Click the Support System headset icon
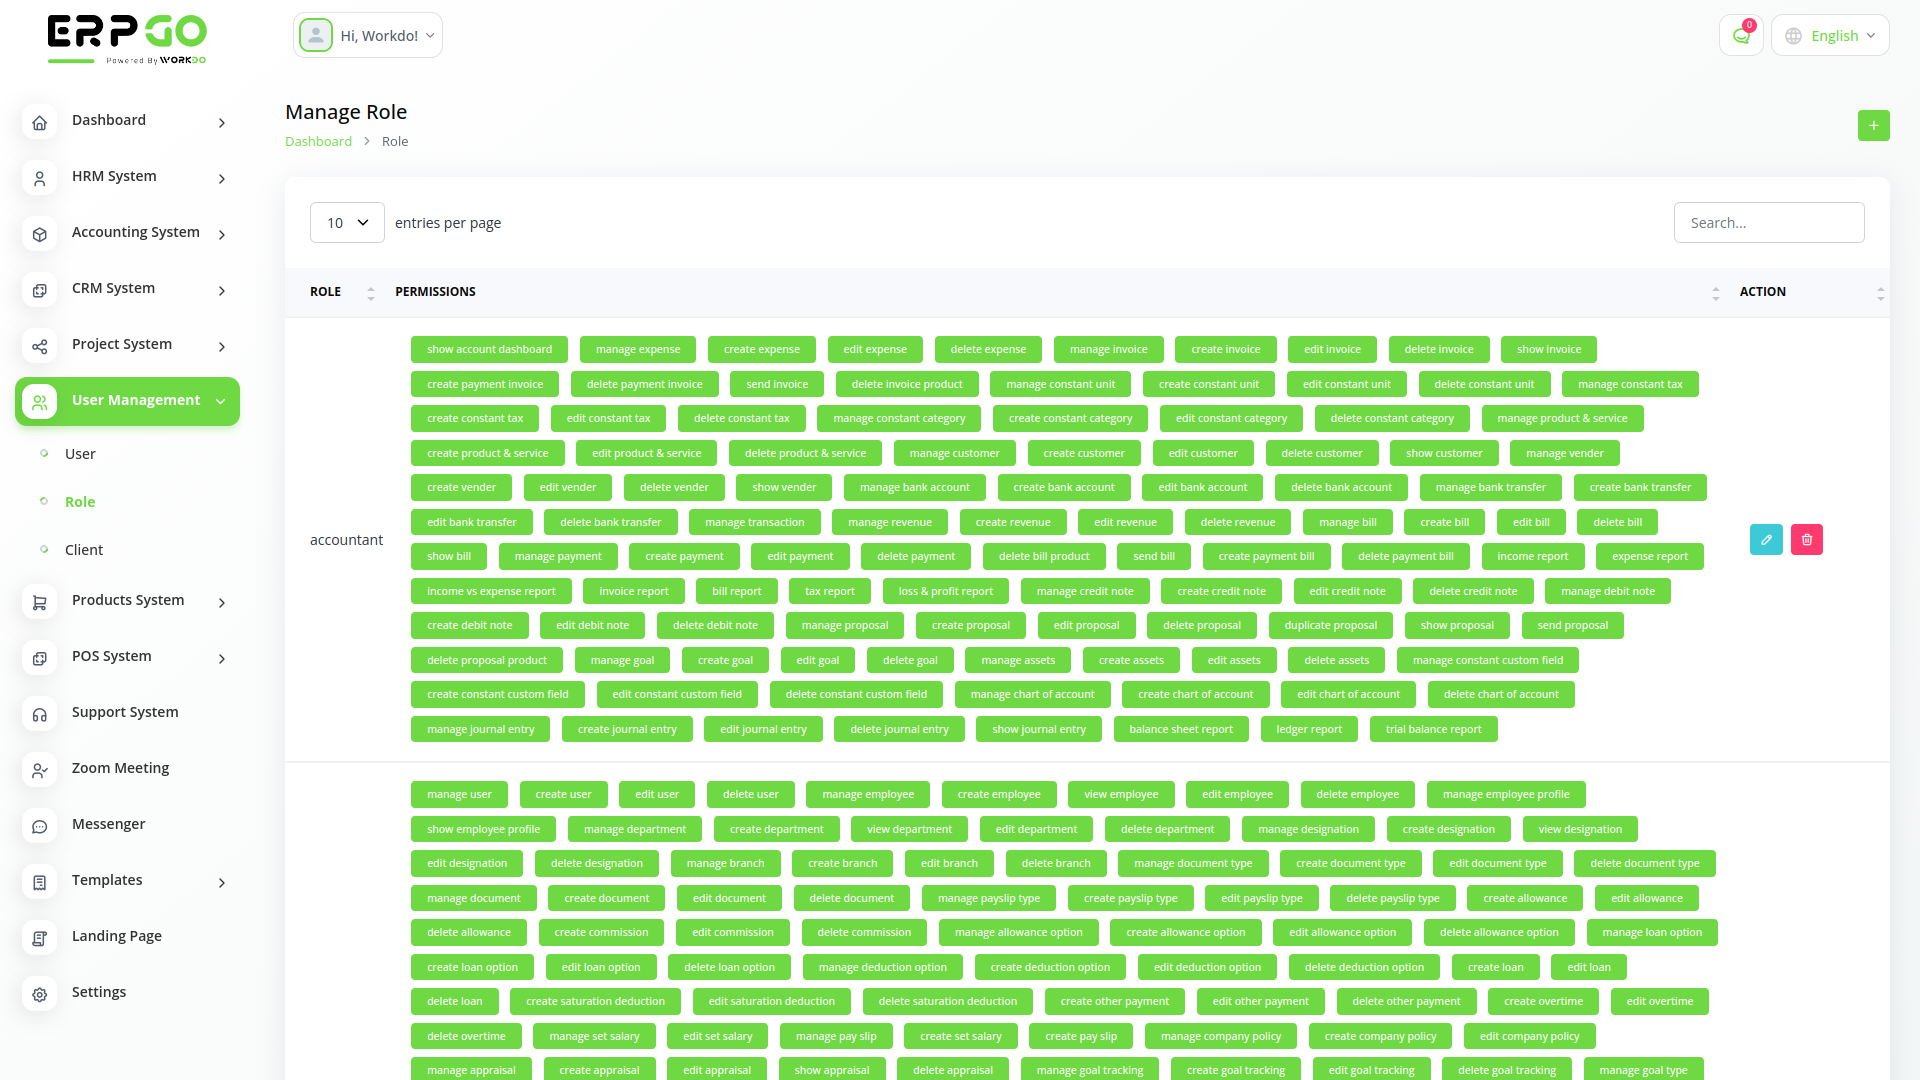The width and height of the screenshot is (1920, 1080). 40,714
